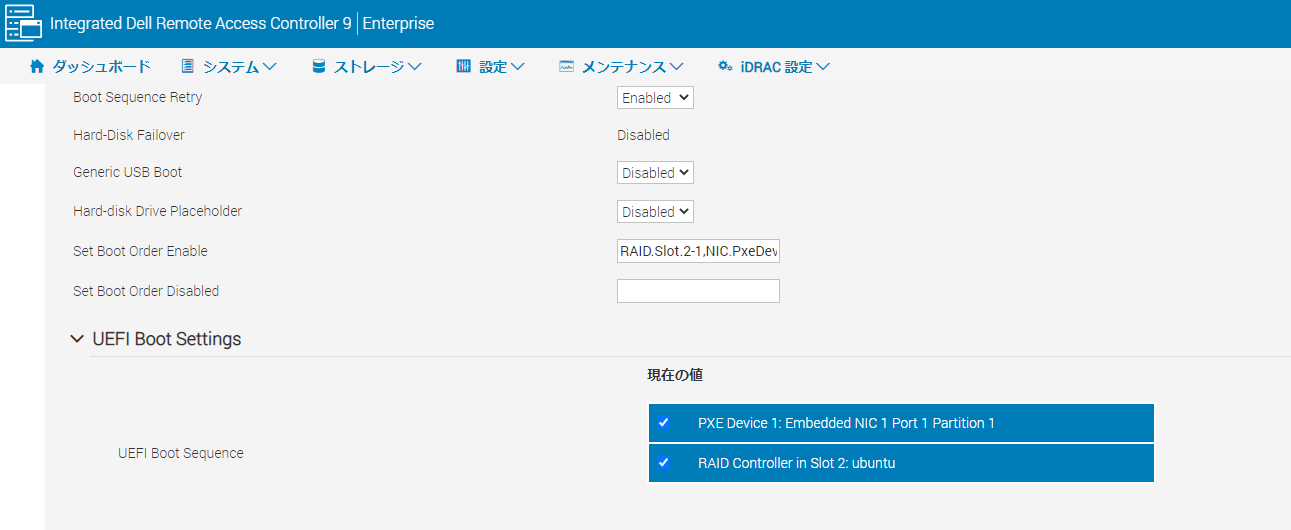Open the Generic USB Boot dropdown
This screenshot has width=1291, height=530.
(655, 173)
